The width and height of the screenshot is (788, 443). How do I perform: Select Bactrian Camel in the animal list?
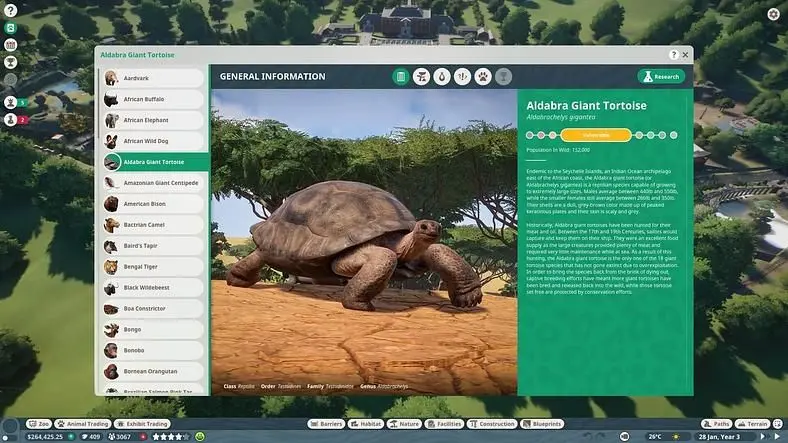click(154, 225)
